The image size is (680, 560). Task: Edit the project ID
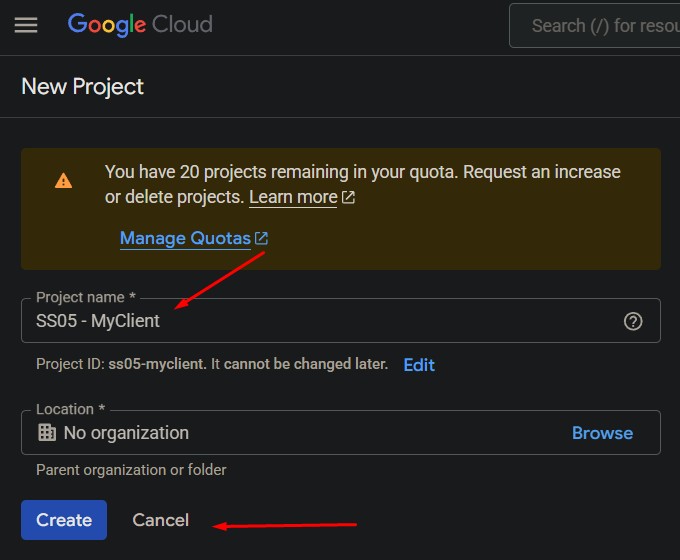419,365
